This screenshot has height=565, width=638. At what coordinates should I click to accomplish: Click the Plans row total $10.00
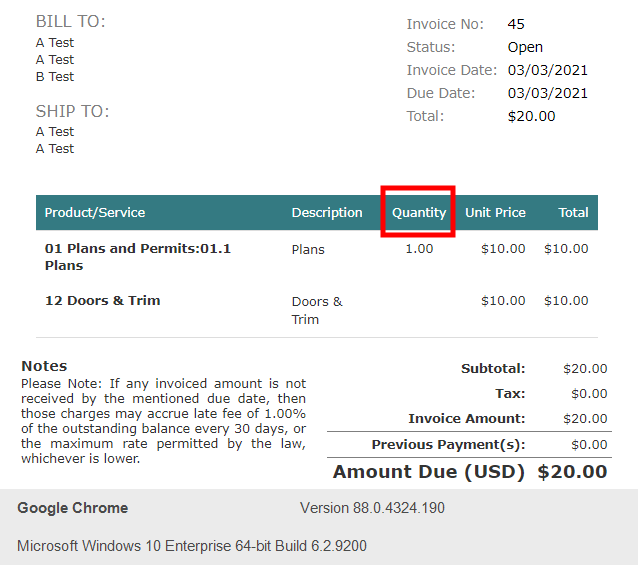tap(566, 249)
